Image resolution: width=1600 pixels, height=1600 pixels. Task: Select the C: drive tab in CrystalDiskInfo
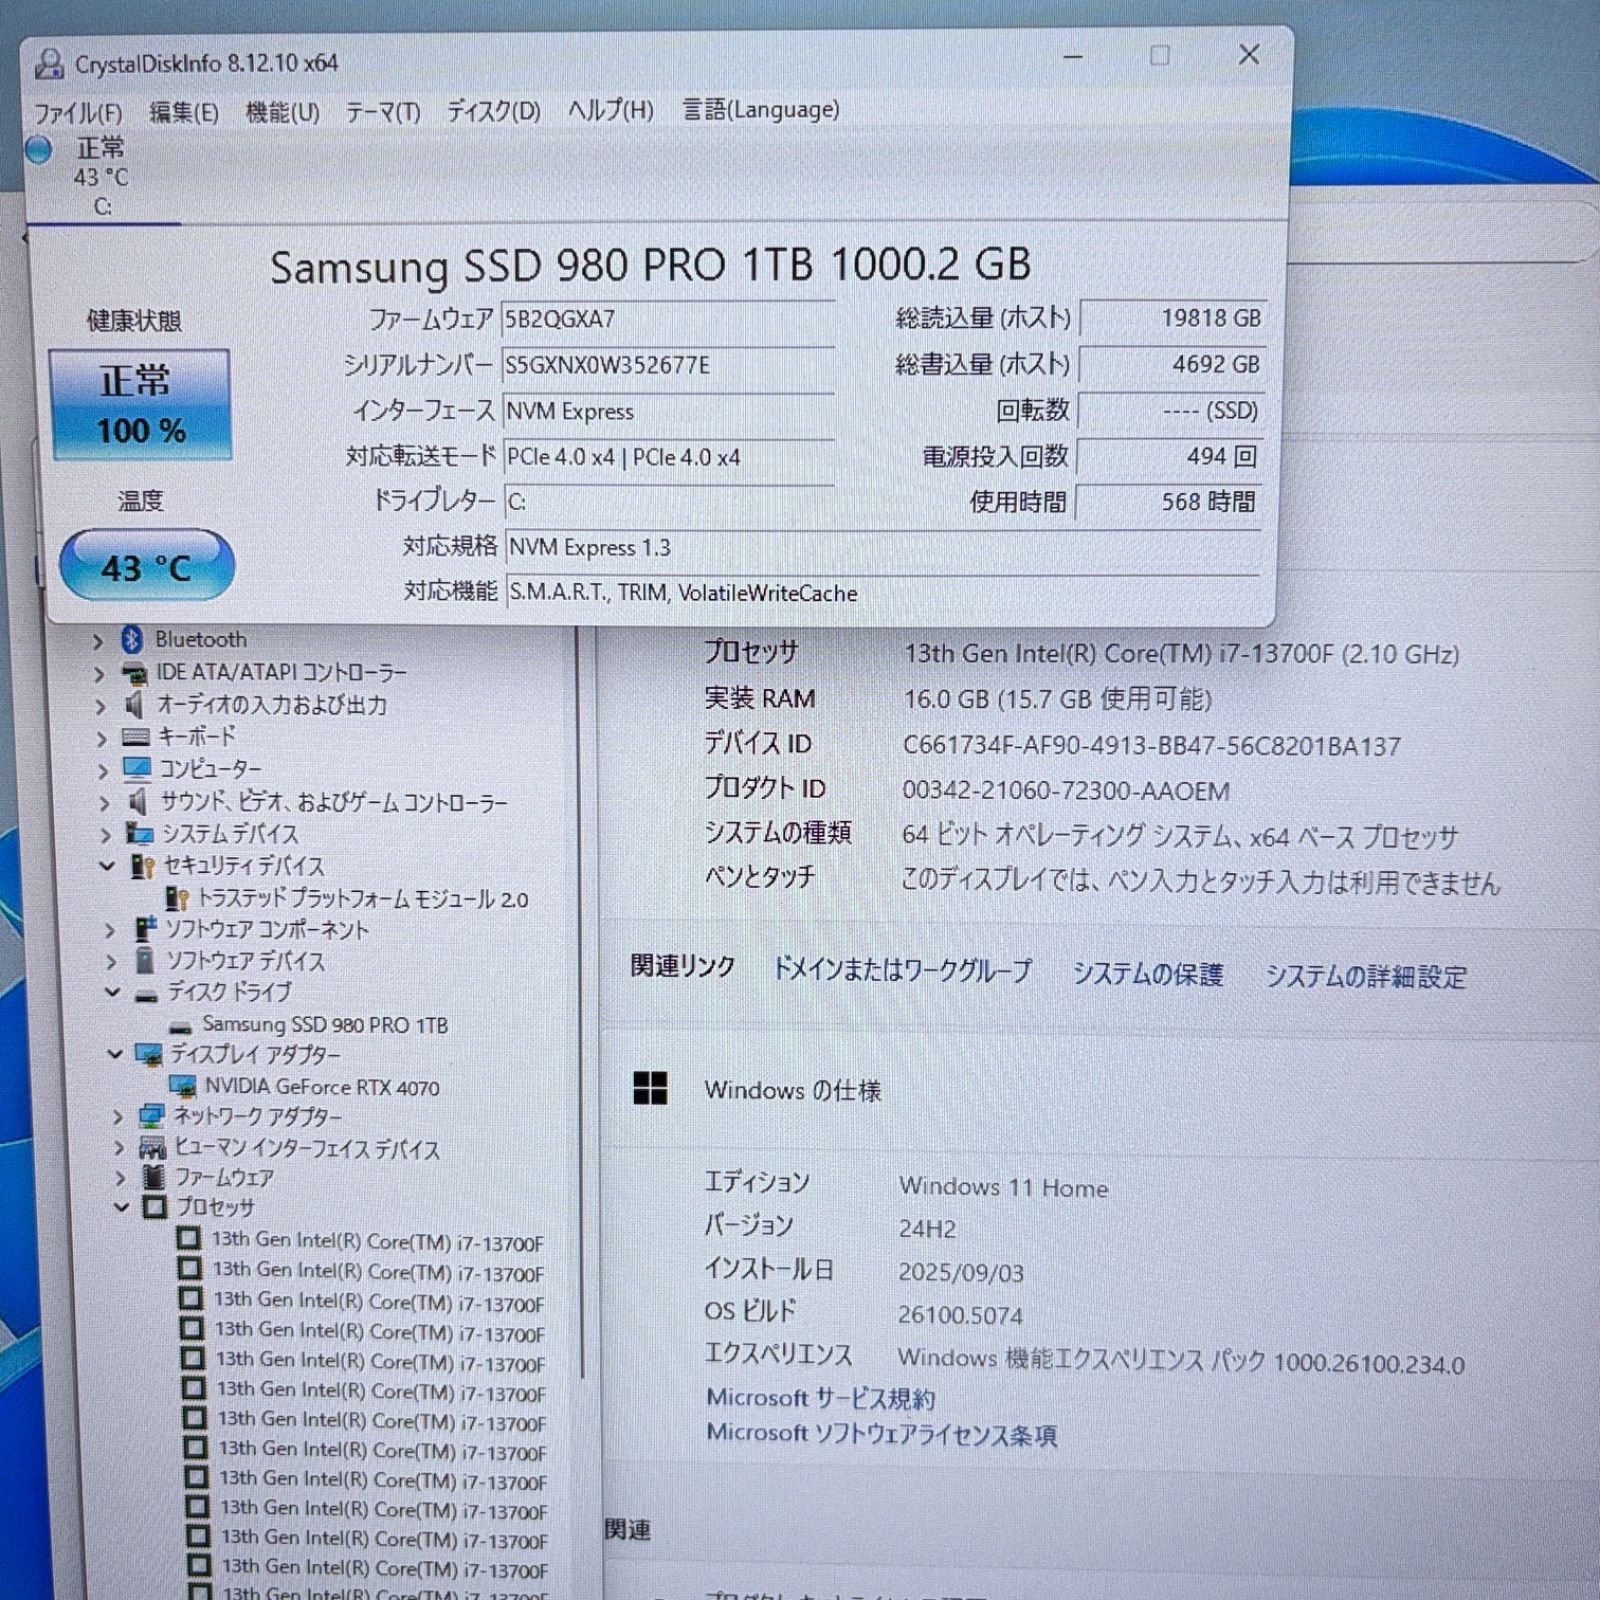[101, 177]
